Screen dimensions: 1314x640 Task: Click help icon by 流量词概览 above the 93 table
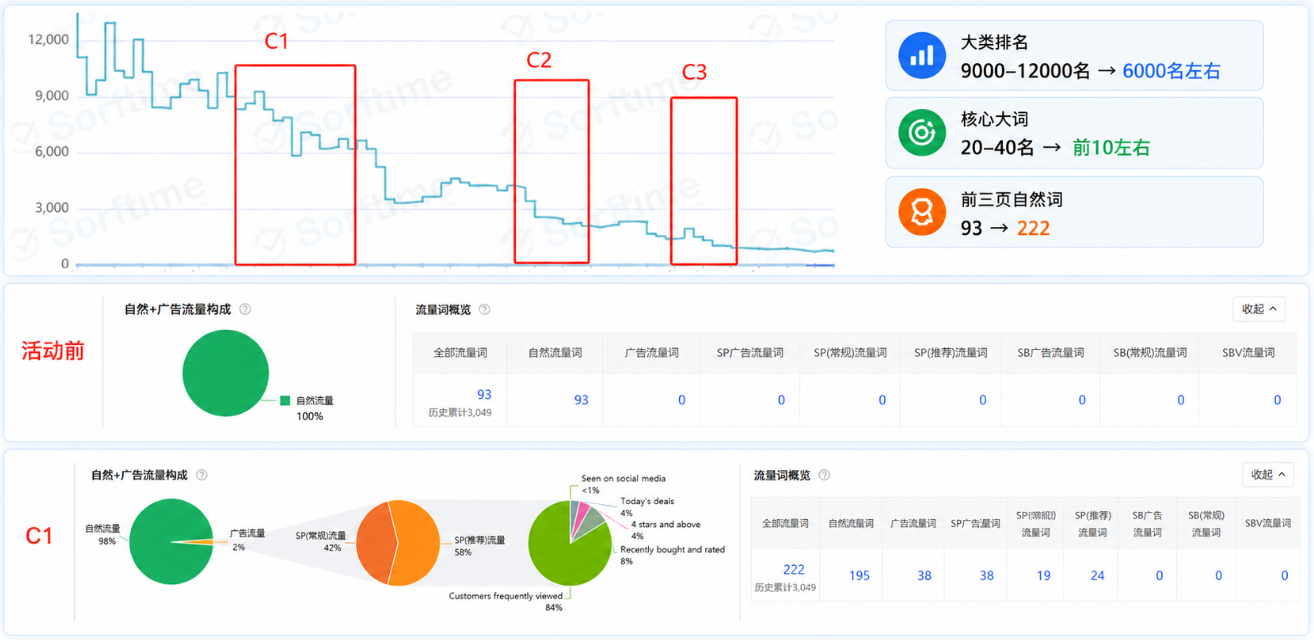[485, 309]
